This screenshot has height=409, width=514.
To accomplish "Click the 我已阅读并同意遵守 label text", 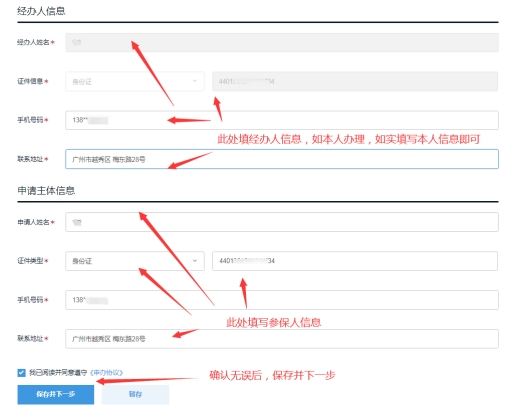I will 58,373.
